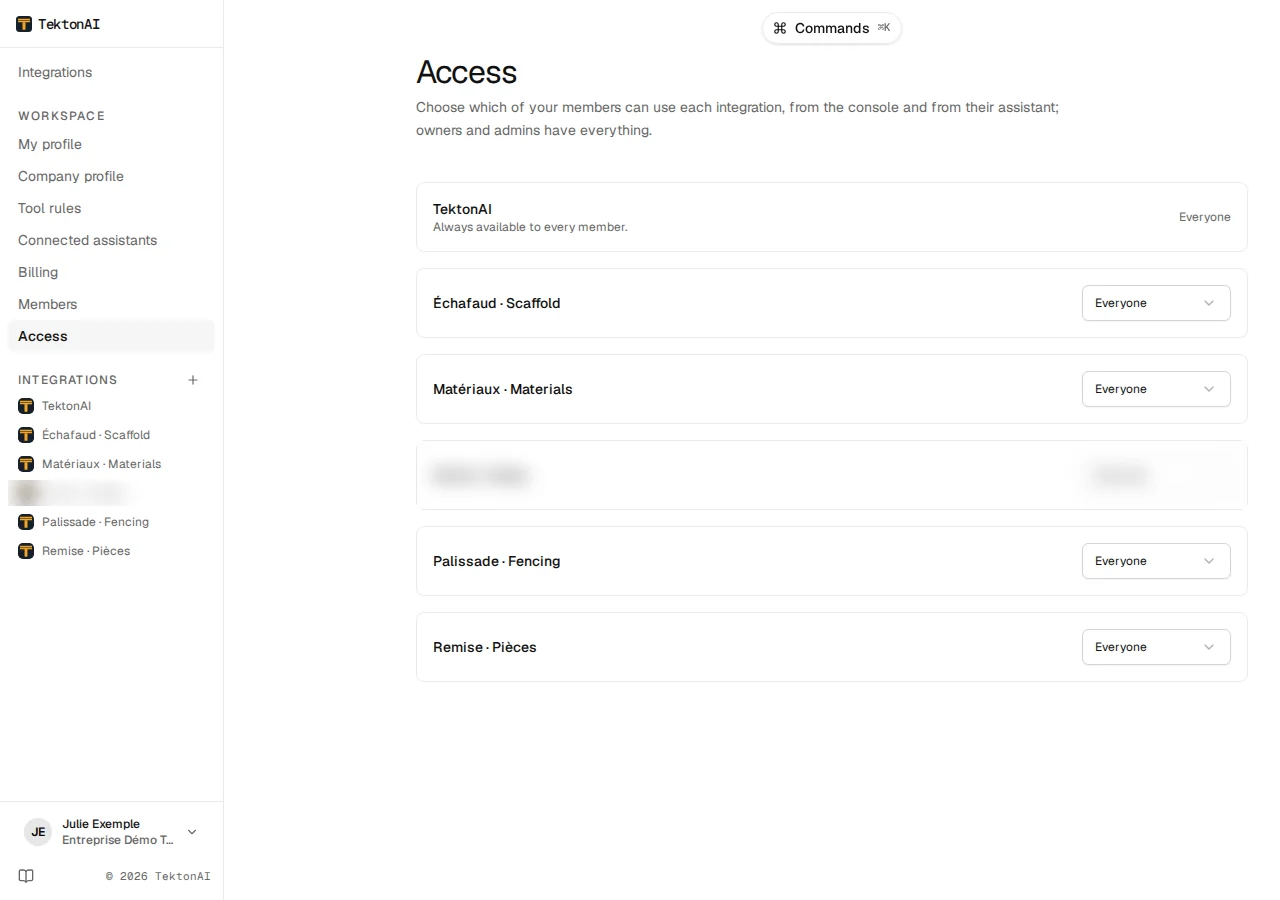Open Échafaud · Scaffold access dropdown
1280x900 pixels.
coord(1156,303)
